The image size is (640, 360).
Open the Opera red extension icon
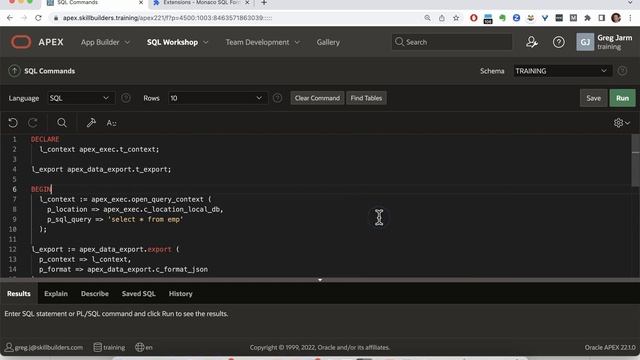pos(473,18)
